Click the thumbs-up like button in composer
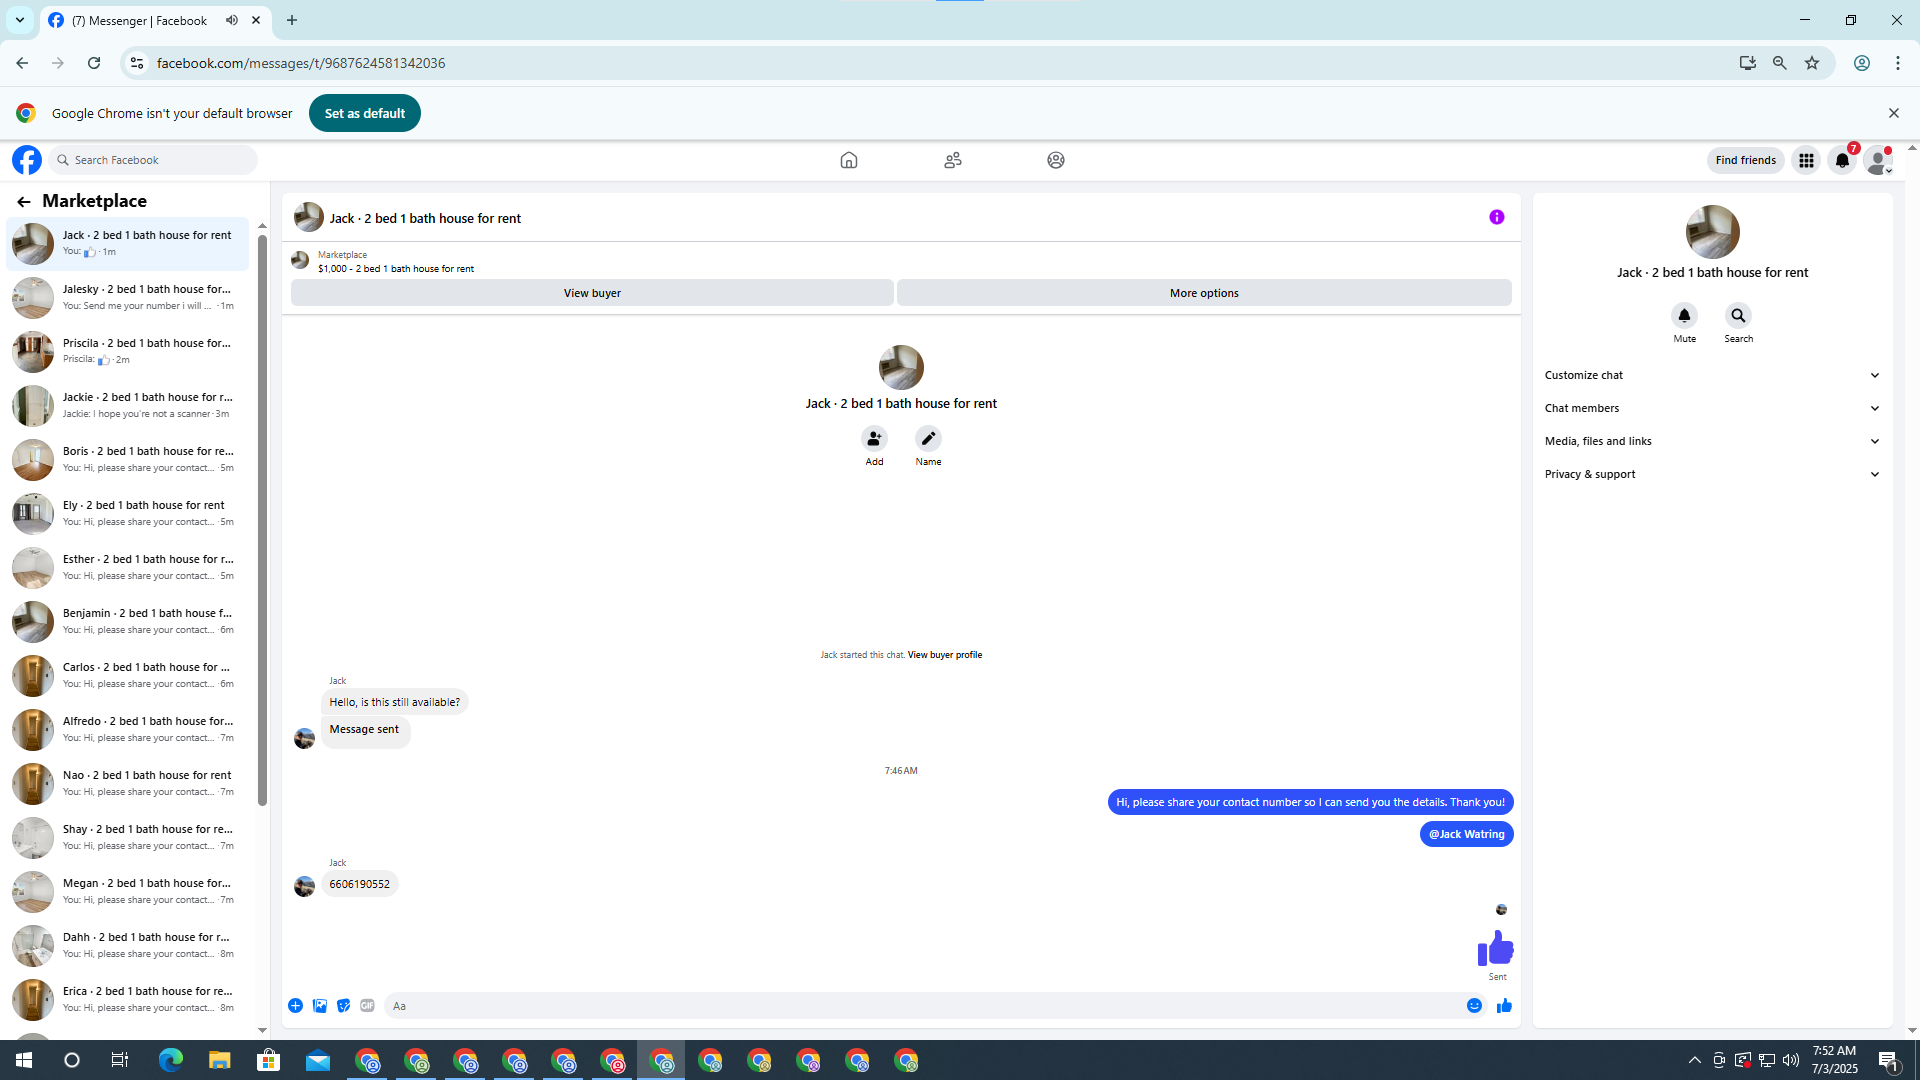This screenshot has width=1920, height=1080. [x=1504, y=1006]
